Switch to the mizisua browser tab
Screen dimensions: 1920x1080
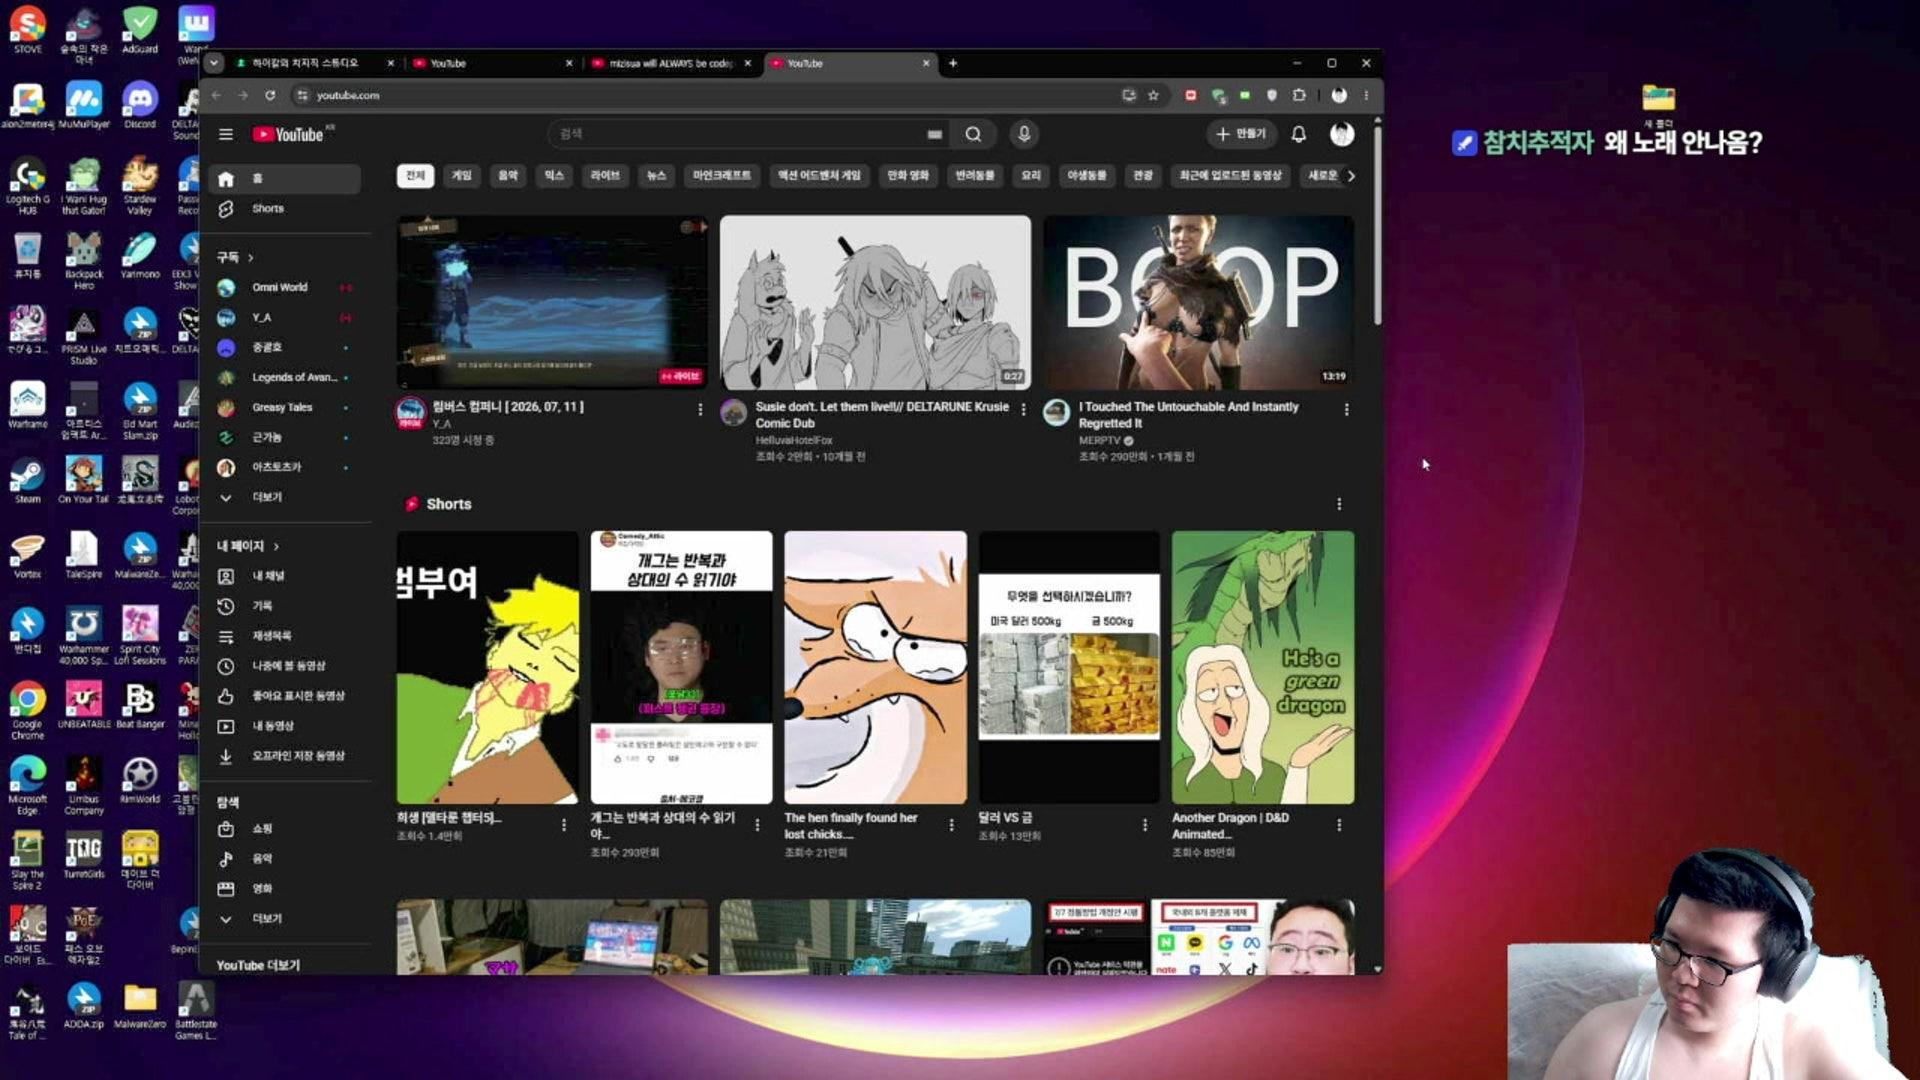point(670,63)
